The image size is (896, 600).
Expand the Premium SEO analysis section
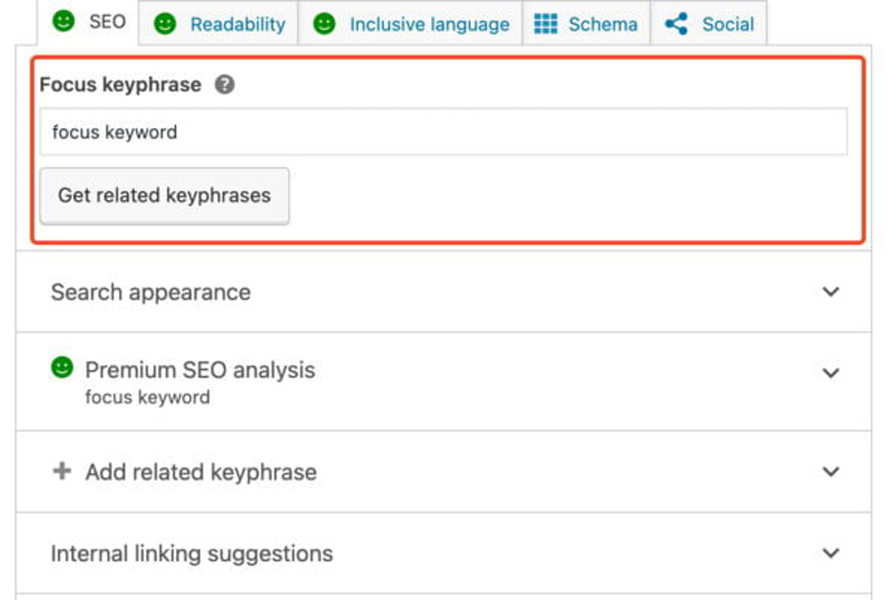(830, 372)
